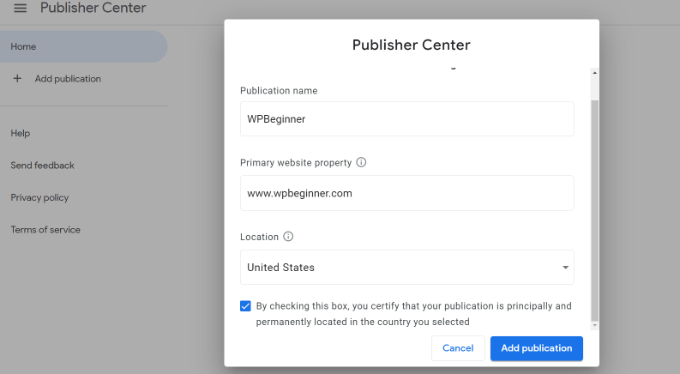Click the Primary website property label text
The height and width of the screenshot is (374, 680).
tap(296, 163)
